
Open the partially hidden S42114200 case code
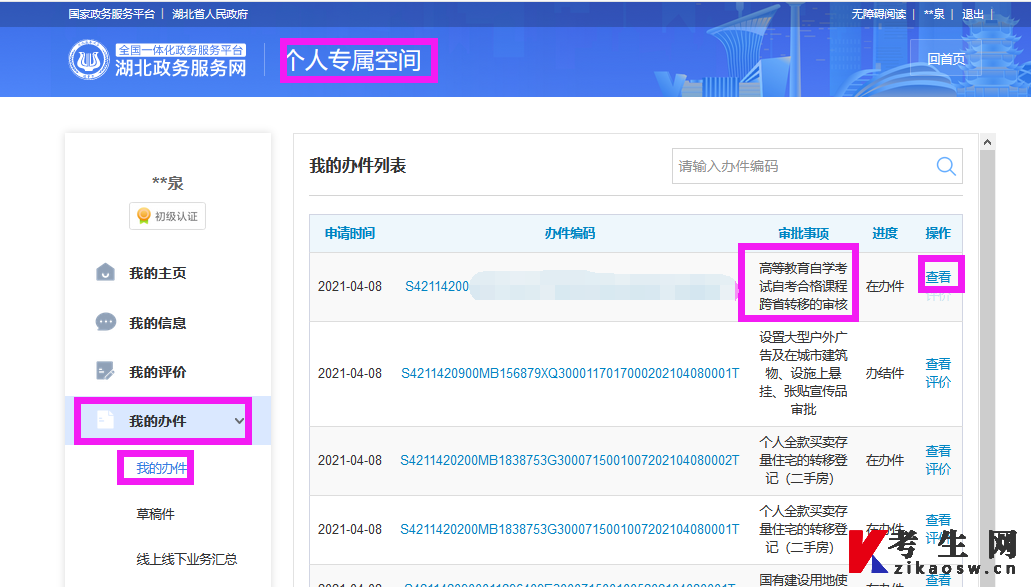(437, 286)
